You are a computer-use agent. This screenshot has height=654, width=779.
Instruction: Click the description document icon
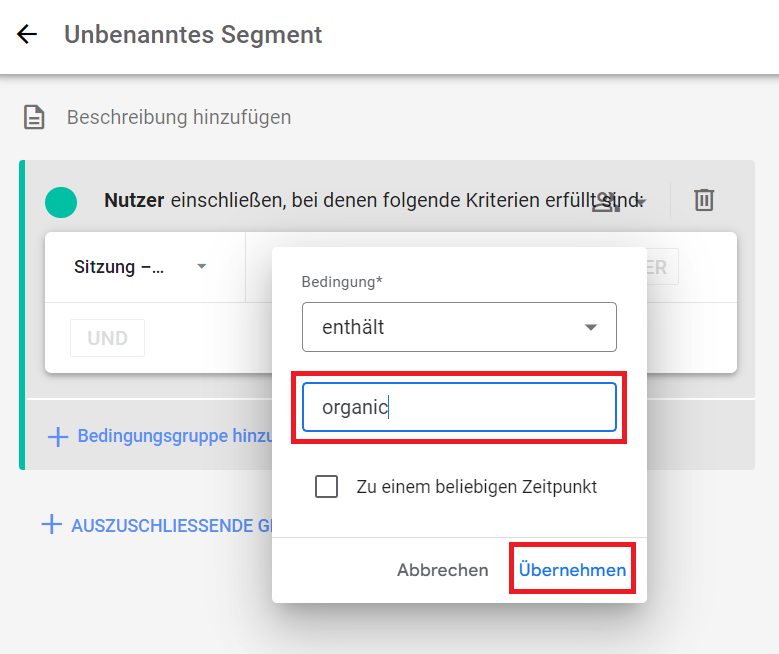[34, 117]
